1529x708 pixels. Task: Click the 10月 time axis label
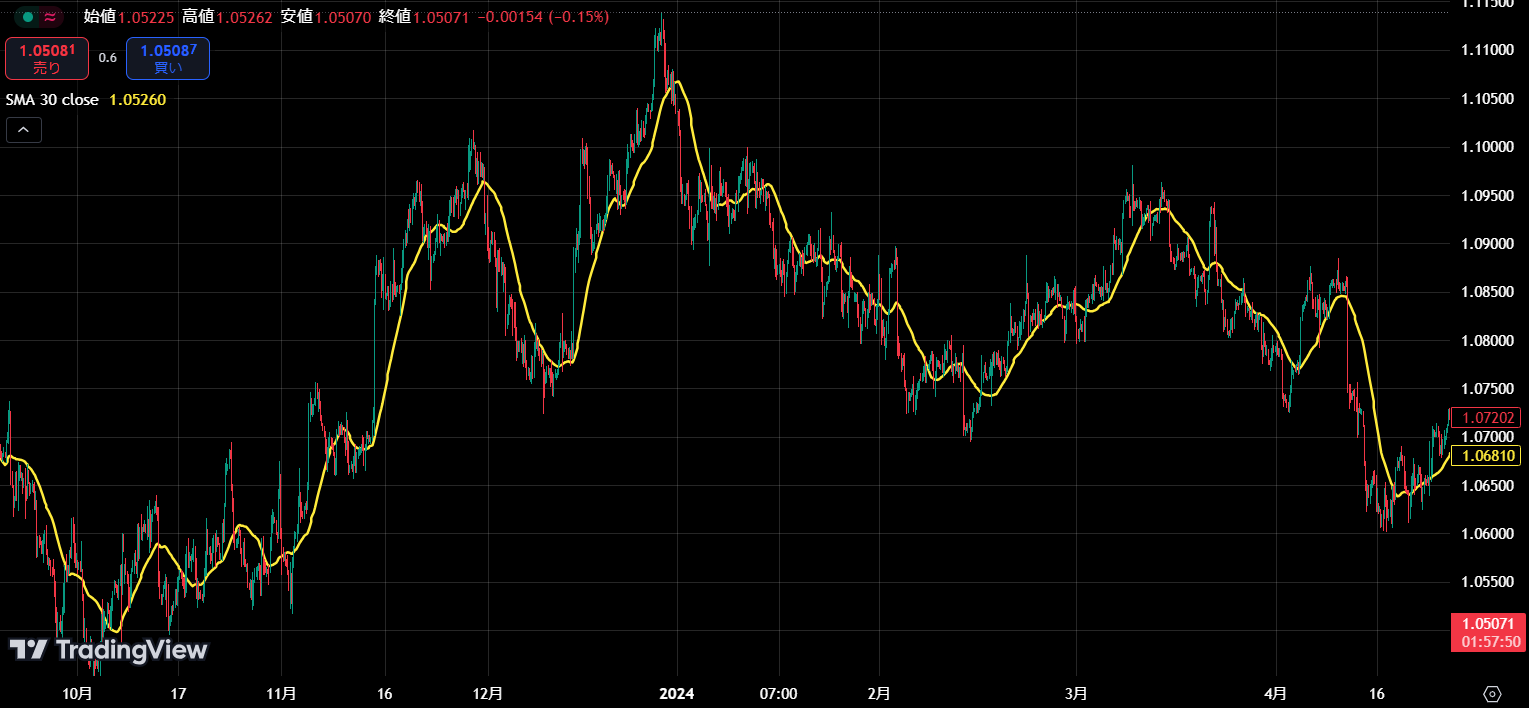pyautogui.click(x=77, y=693)
